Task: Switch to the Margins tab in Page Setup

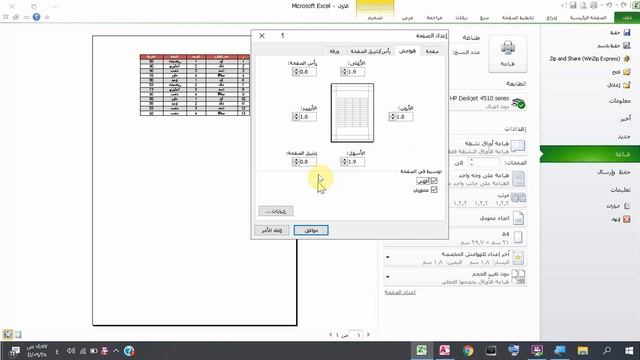Action: coord(407,51)
